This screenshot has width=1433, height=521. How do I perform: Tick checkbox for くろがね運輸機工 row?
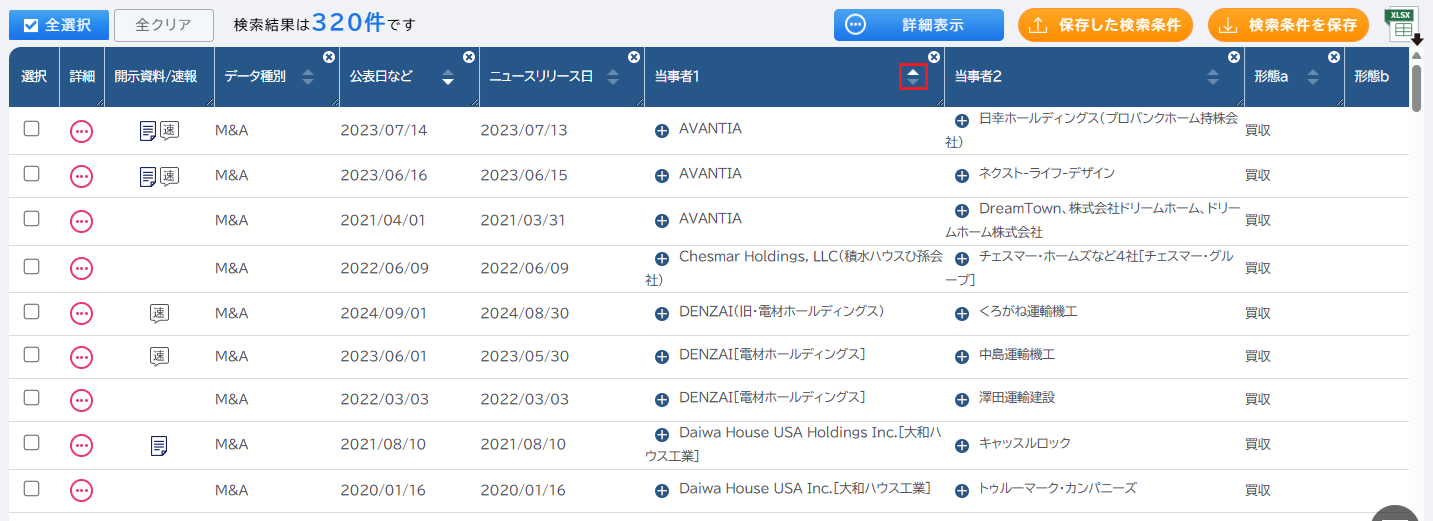click(x=31, y=311)
